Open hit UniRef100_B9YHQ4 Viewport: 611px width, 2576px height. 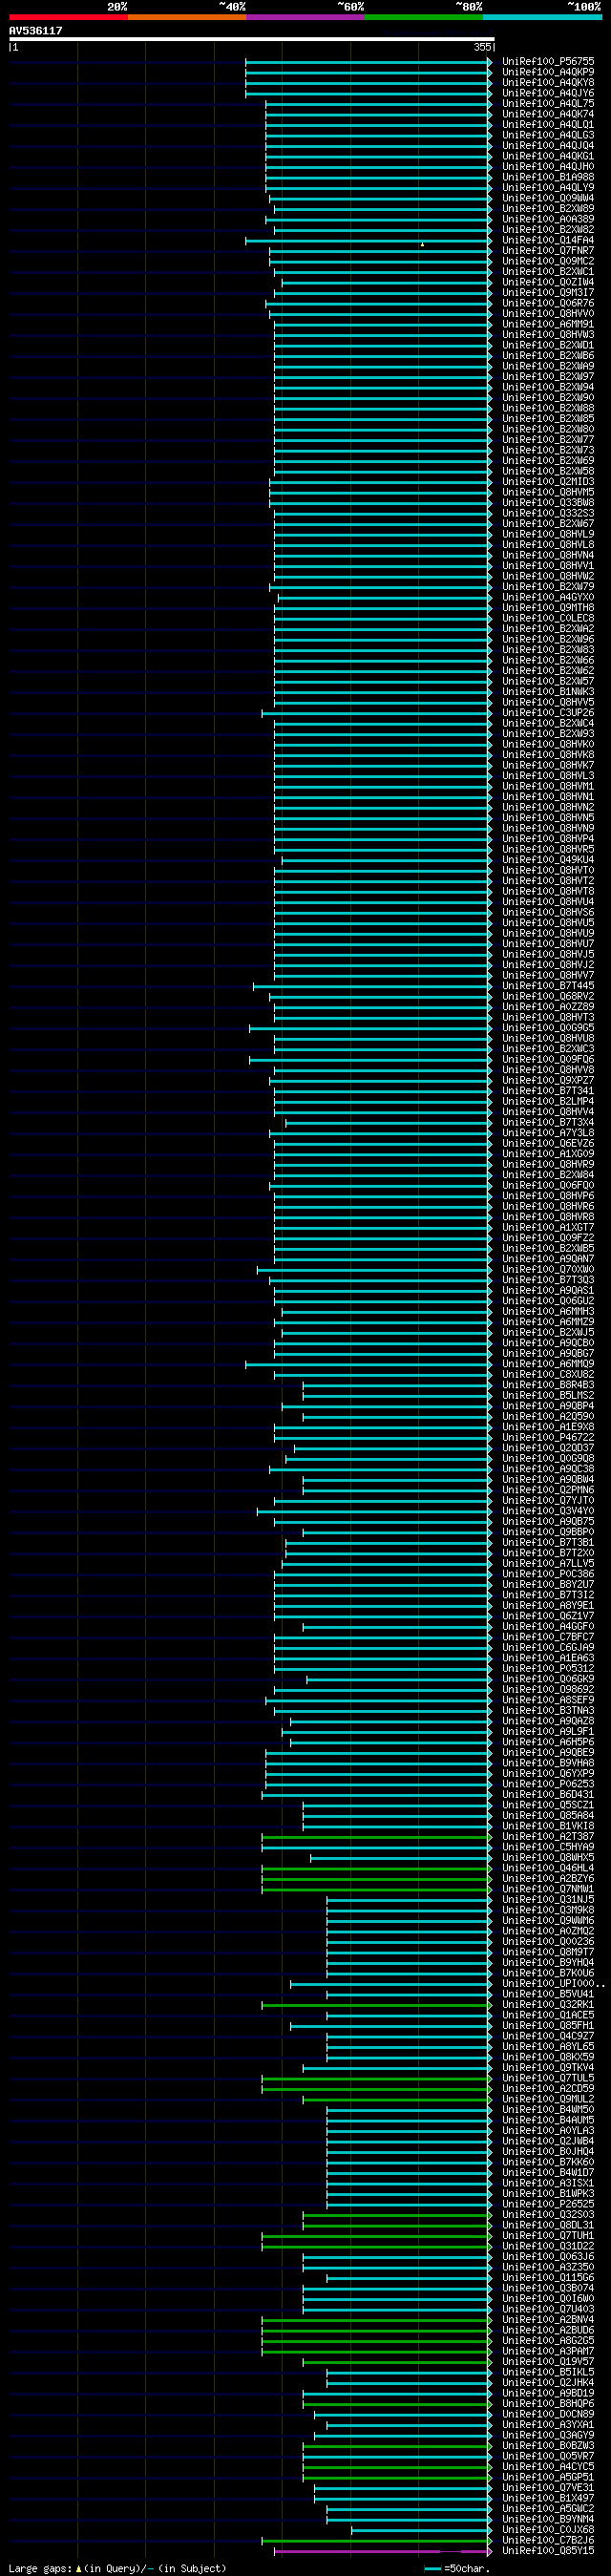pyautogui.click(x=548, y=1962)
